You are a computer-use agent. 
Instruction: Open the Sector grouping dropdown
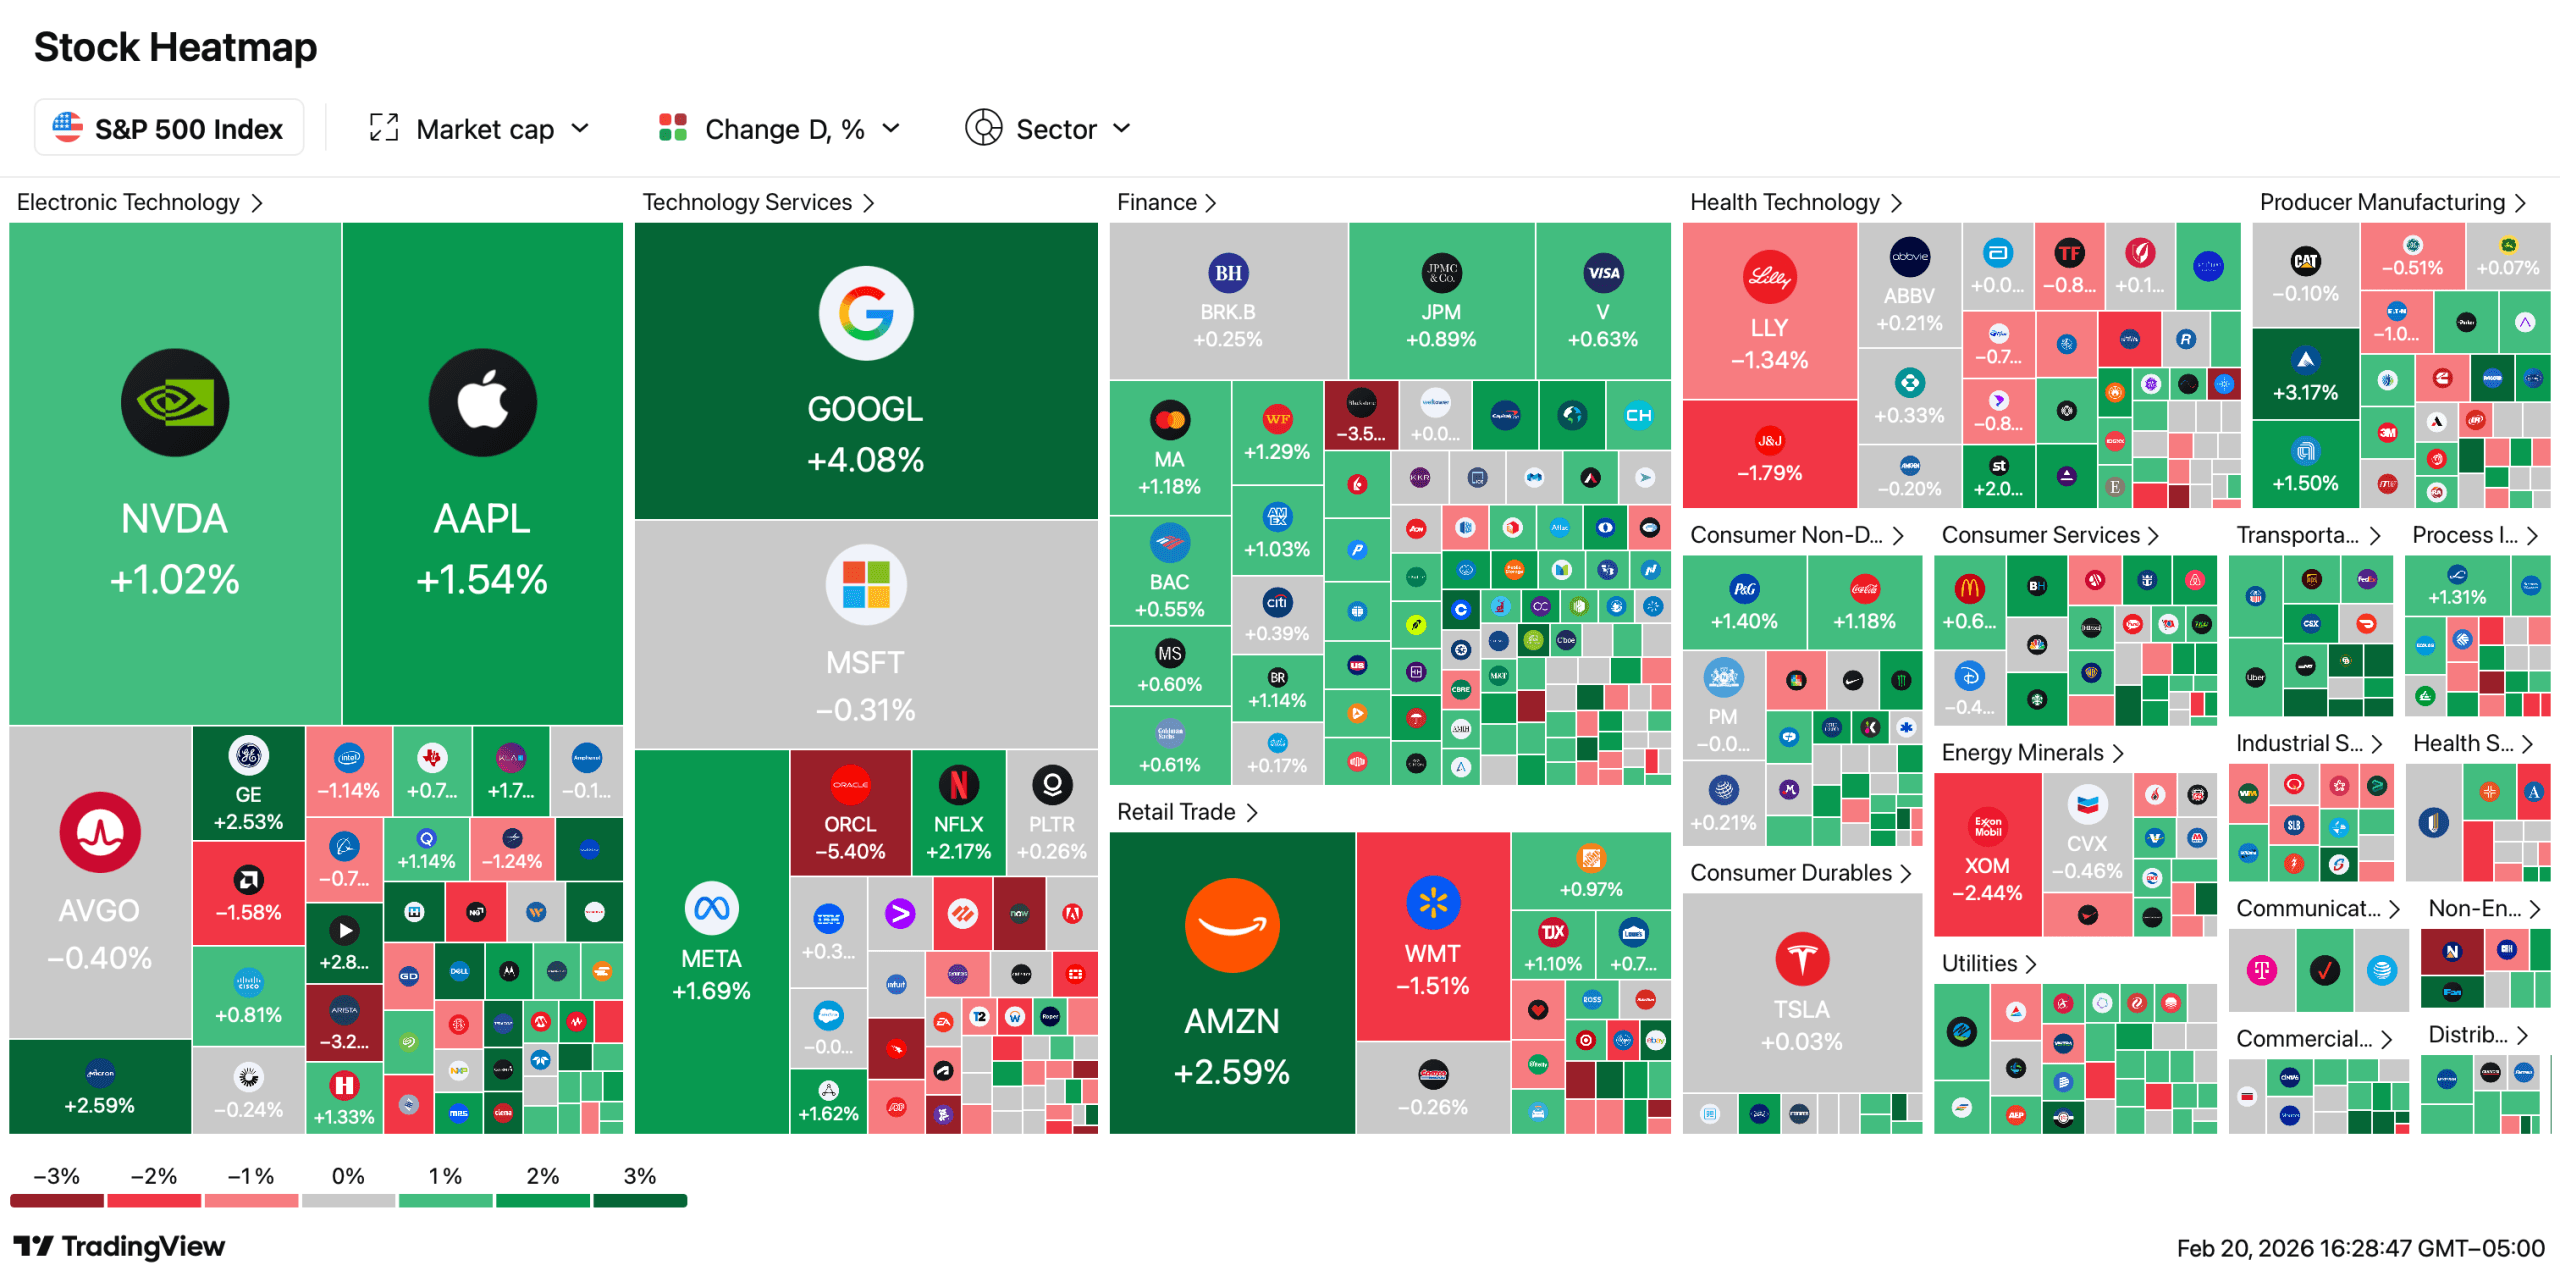pyautogui.click(x=1048, y=129)
